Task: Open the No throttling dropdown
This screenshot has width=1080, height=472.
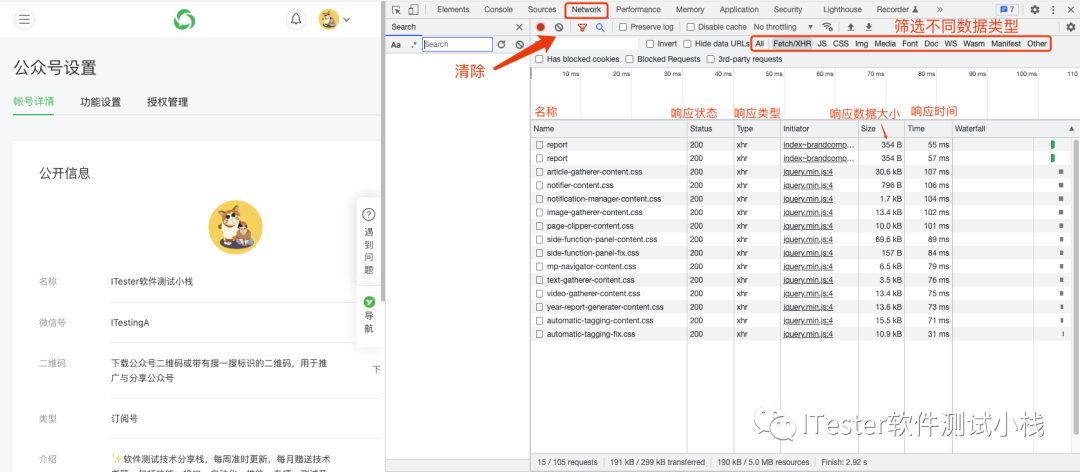Action: tap(784, 27)
